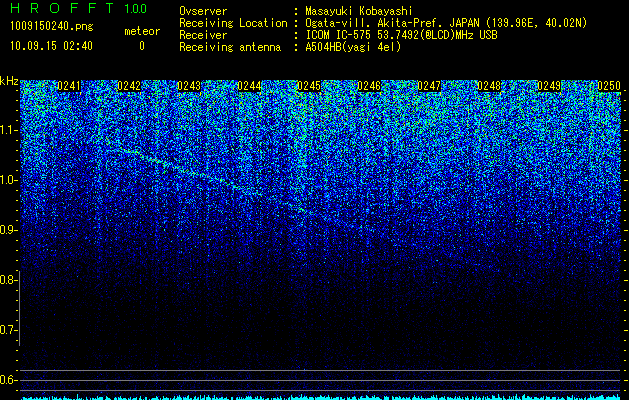The width and height of the screenshot is (629, 400).
Task: Click the meteor label
Action: pyautogui.click(x=142, y=31)
